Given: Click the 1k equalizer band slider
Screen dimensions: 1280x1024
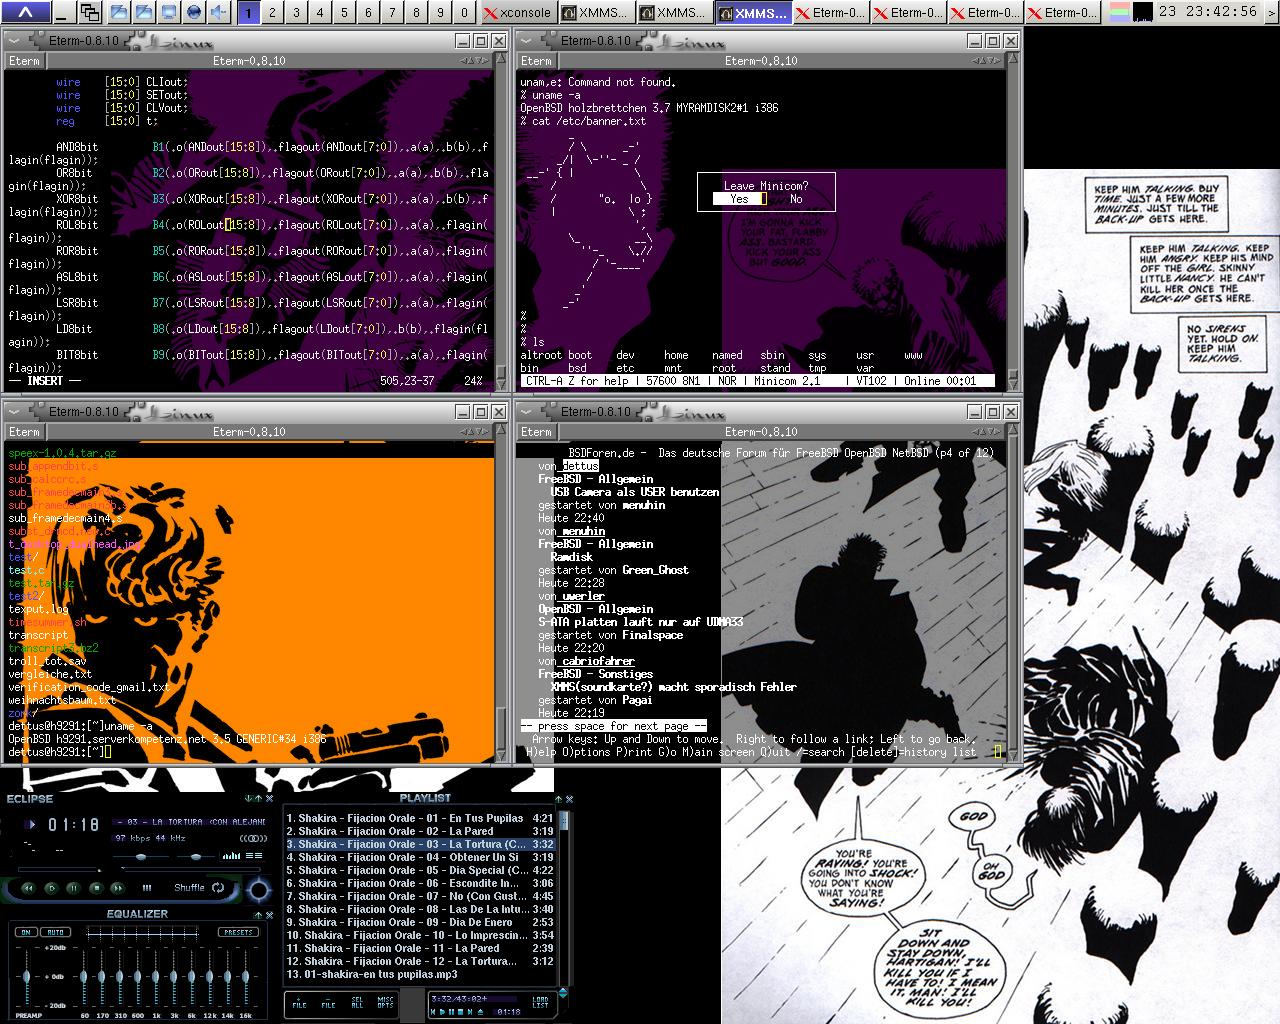Looking at the screenshot, I should click(155, 977).
